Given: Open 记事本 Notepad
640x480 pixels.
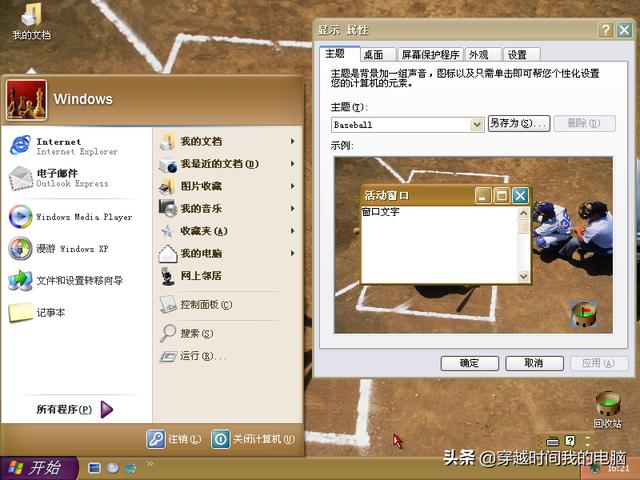Looking at the screenshot, I should (x=37, y=313).
